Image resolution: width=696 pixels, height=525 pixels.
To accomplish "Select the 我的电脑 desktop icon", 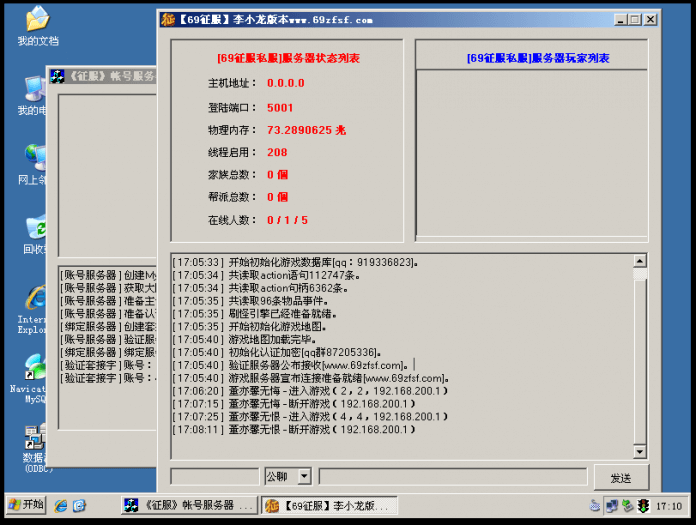I will 34,89.
